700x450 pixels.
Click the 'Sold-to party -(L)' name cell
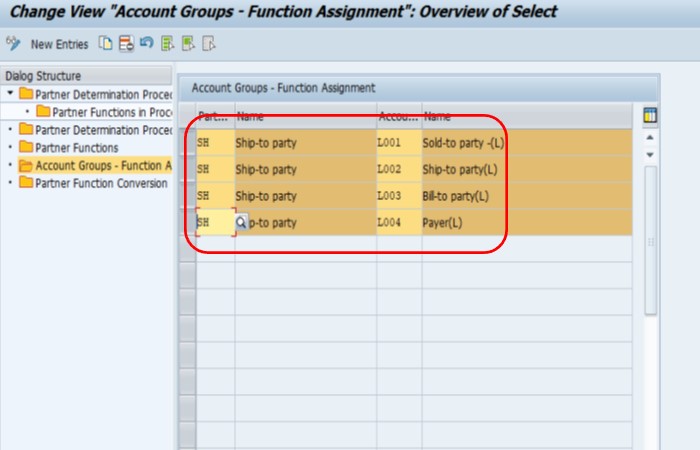527,143
